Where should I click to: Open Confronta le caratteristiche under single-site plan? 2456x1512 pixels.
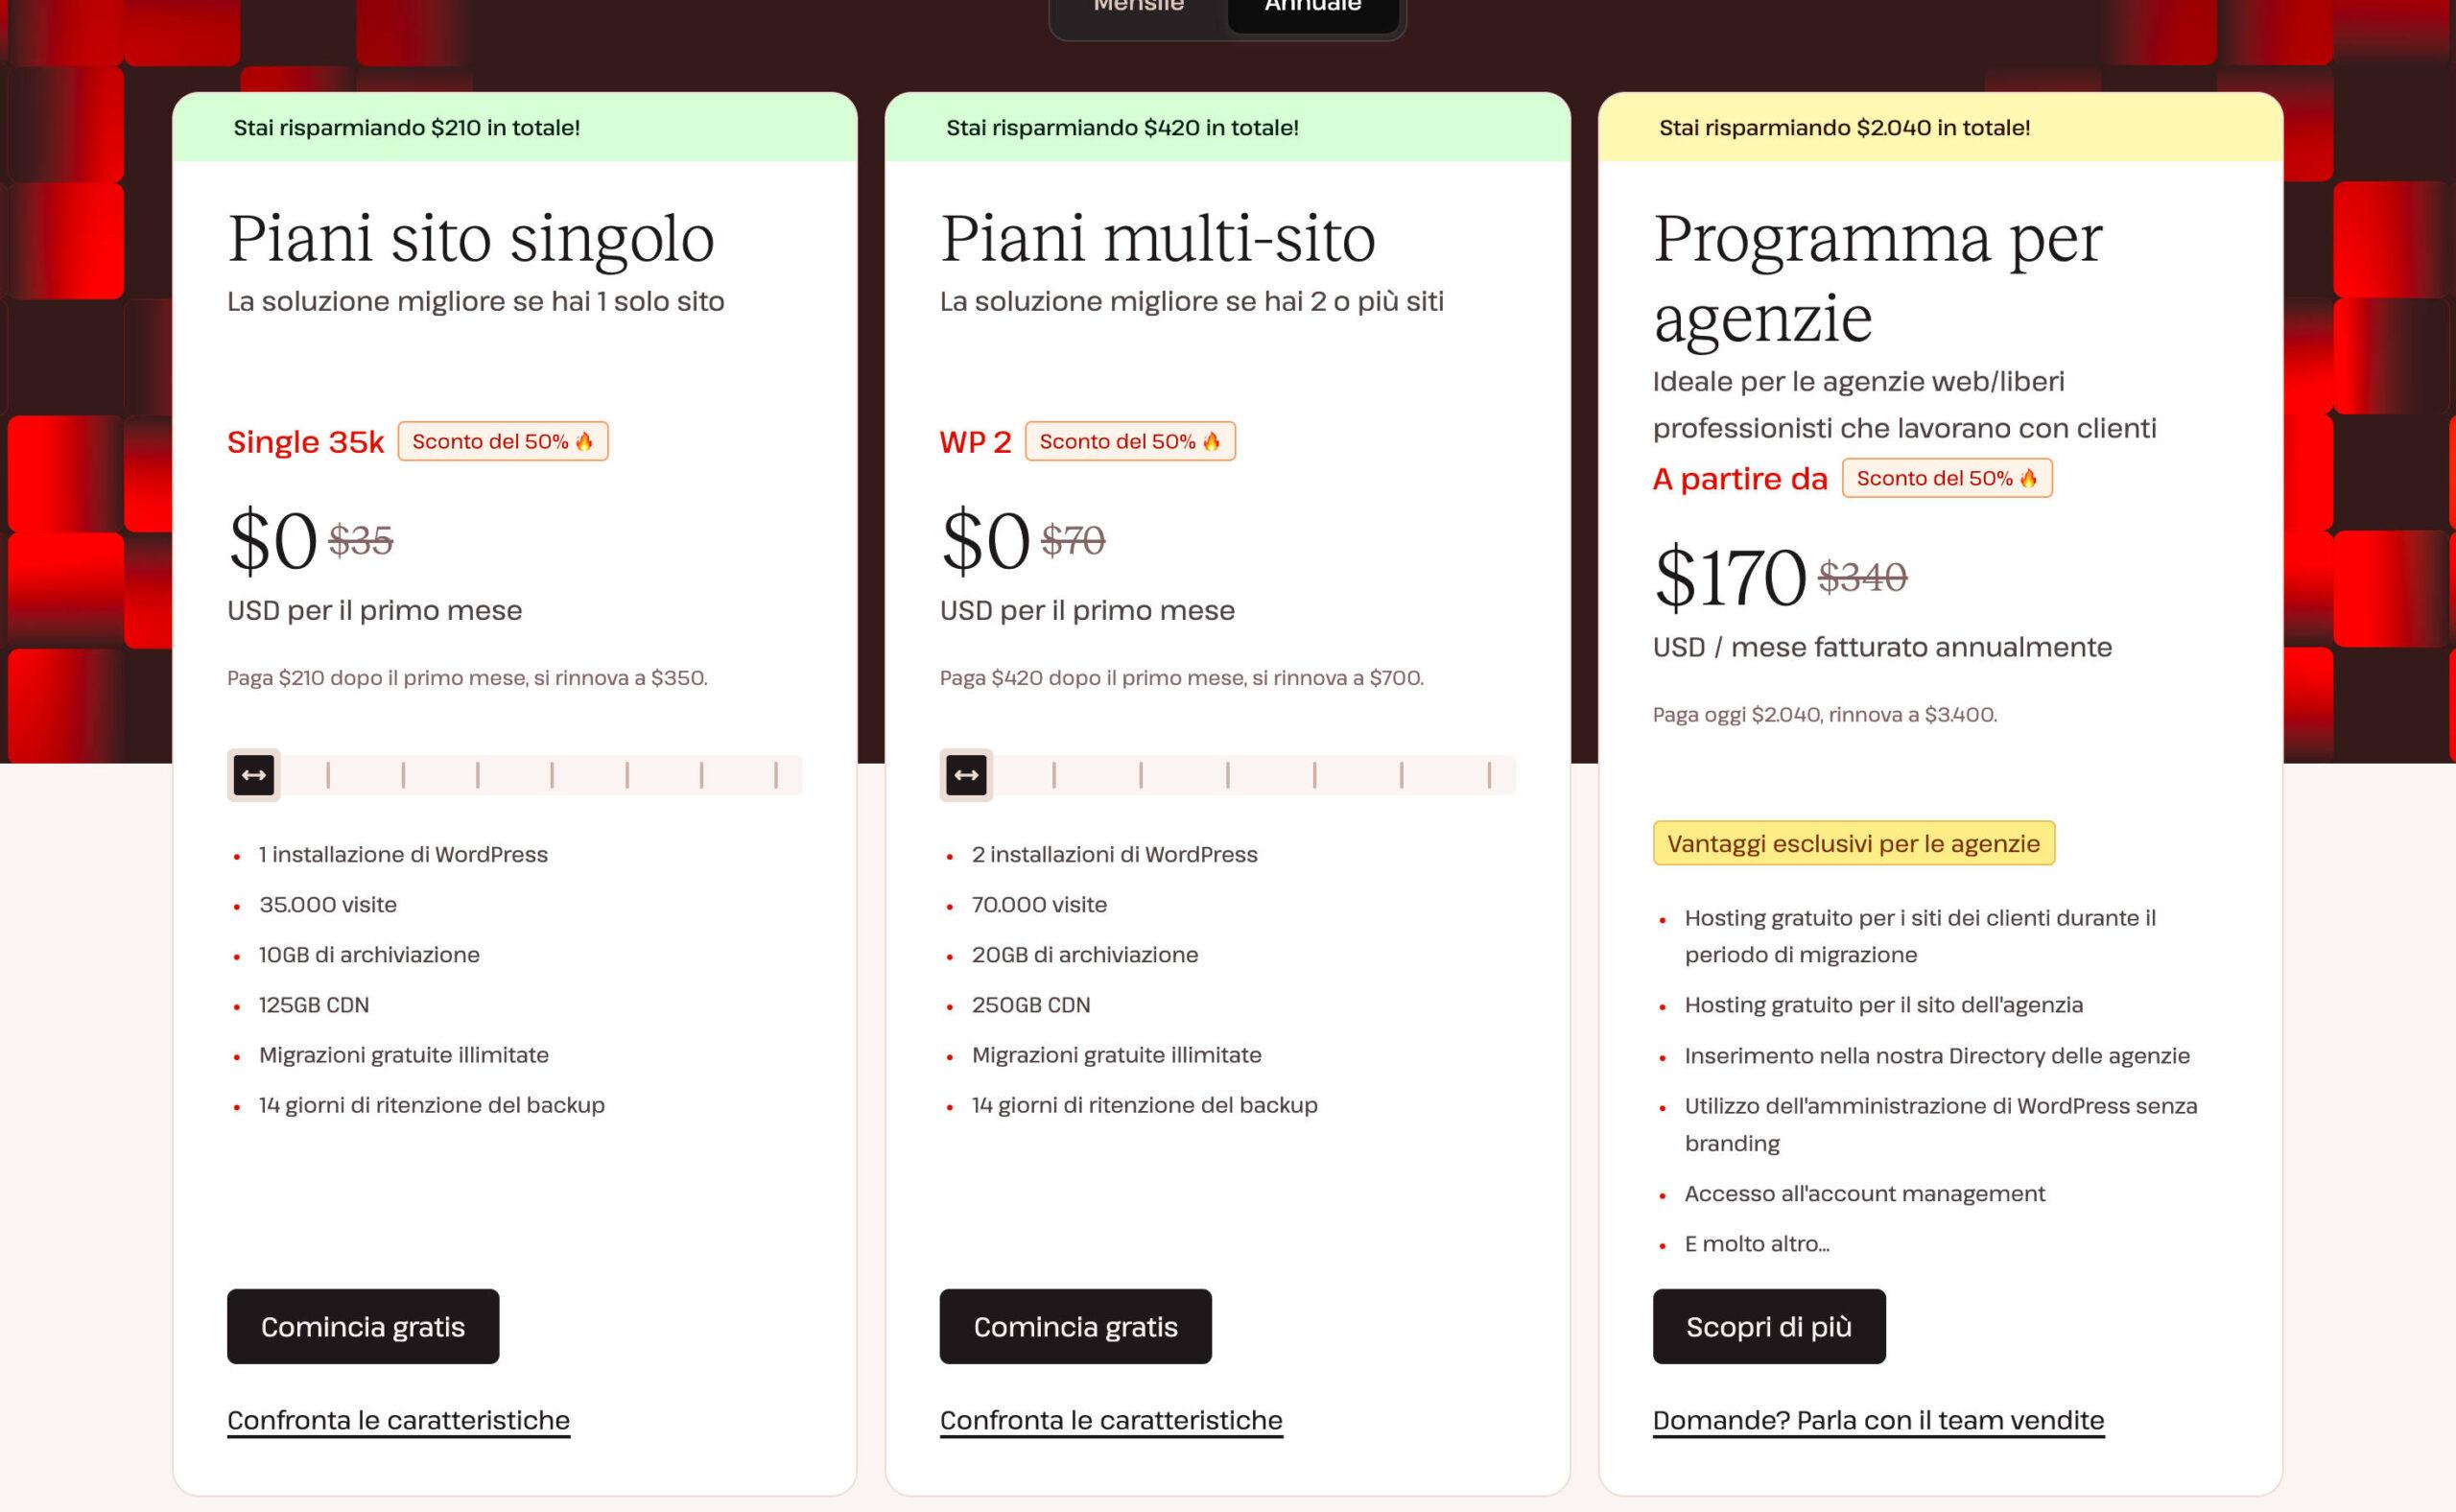click(398, 1420)
